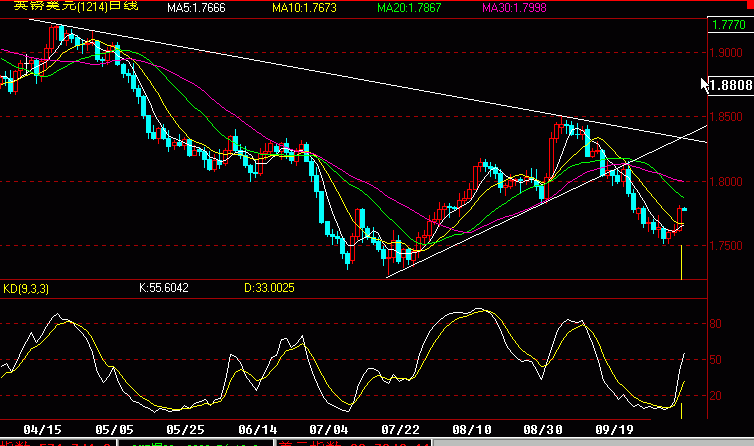754x446 pixels.
Task: Click the 08/10 date label
Action: click(472, 430)
